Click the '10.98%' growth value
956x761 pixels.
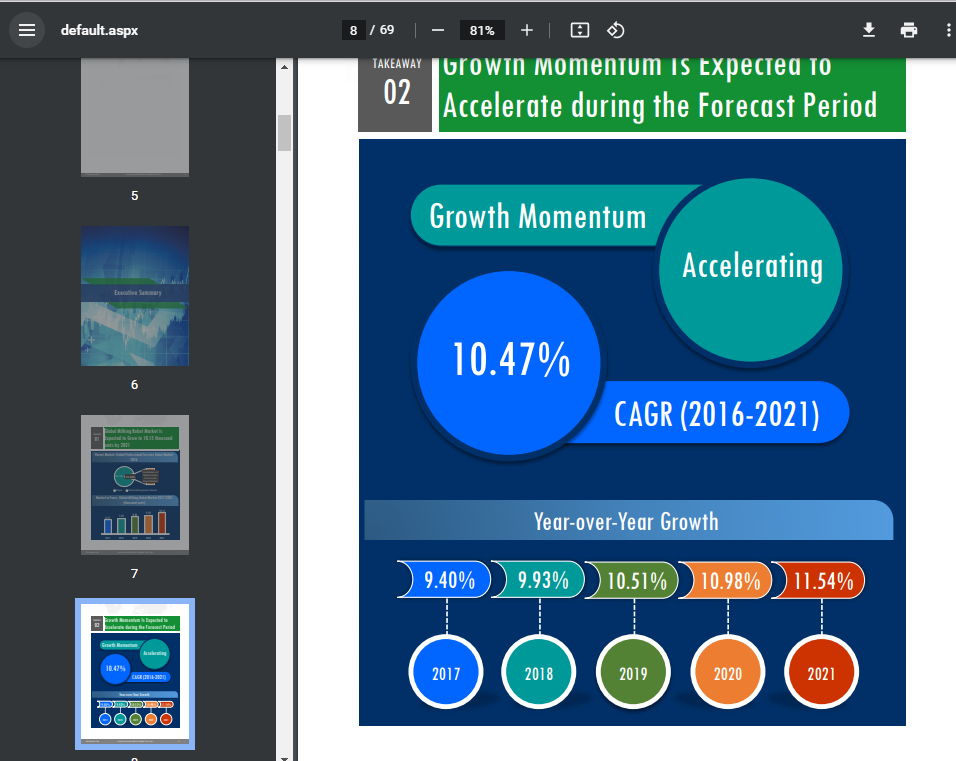click(x=730, y=581)
